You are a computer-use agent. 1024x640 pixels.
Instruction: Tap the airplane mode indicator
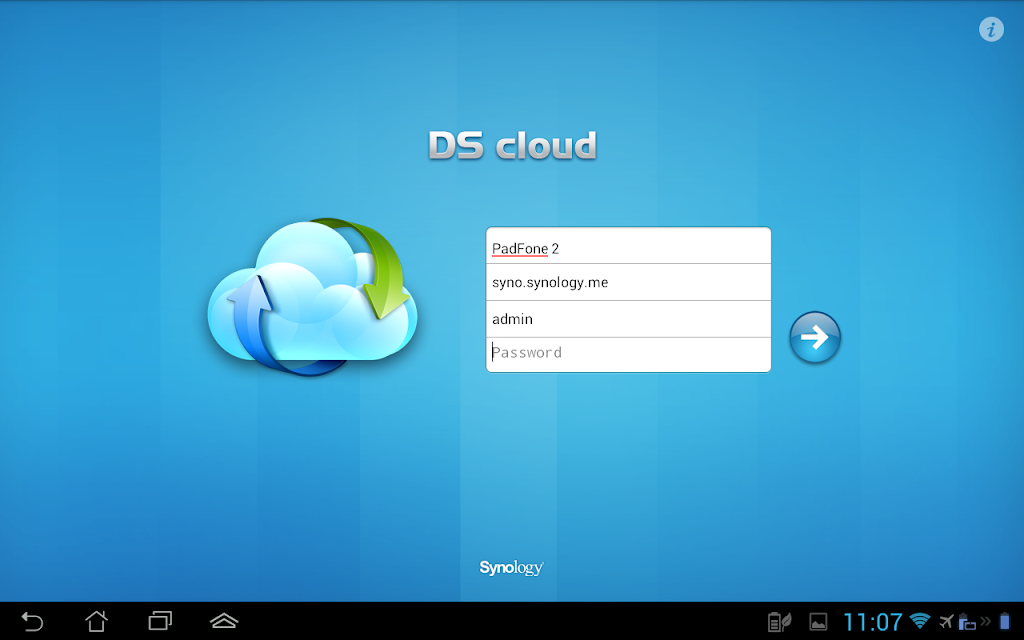click(946, 621)
